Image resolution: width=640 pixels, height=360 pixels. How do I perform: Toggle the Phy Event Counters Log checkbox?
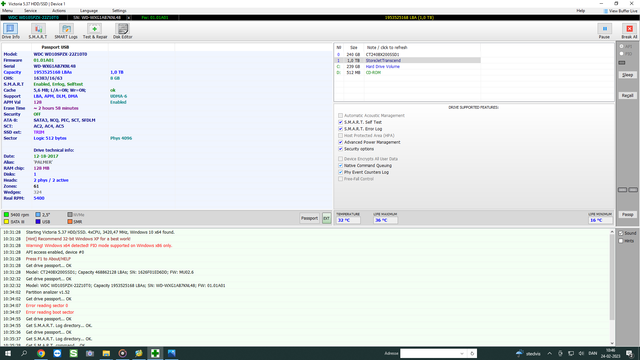click(x=340, y=172)
